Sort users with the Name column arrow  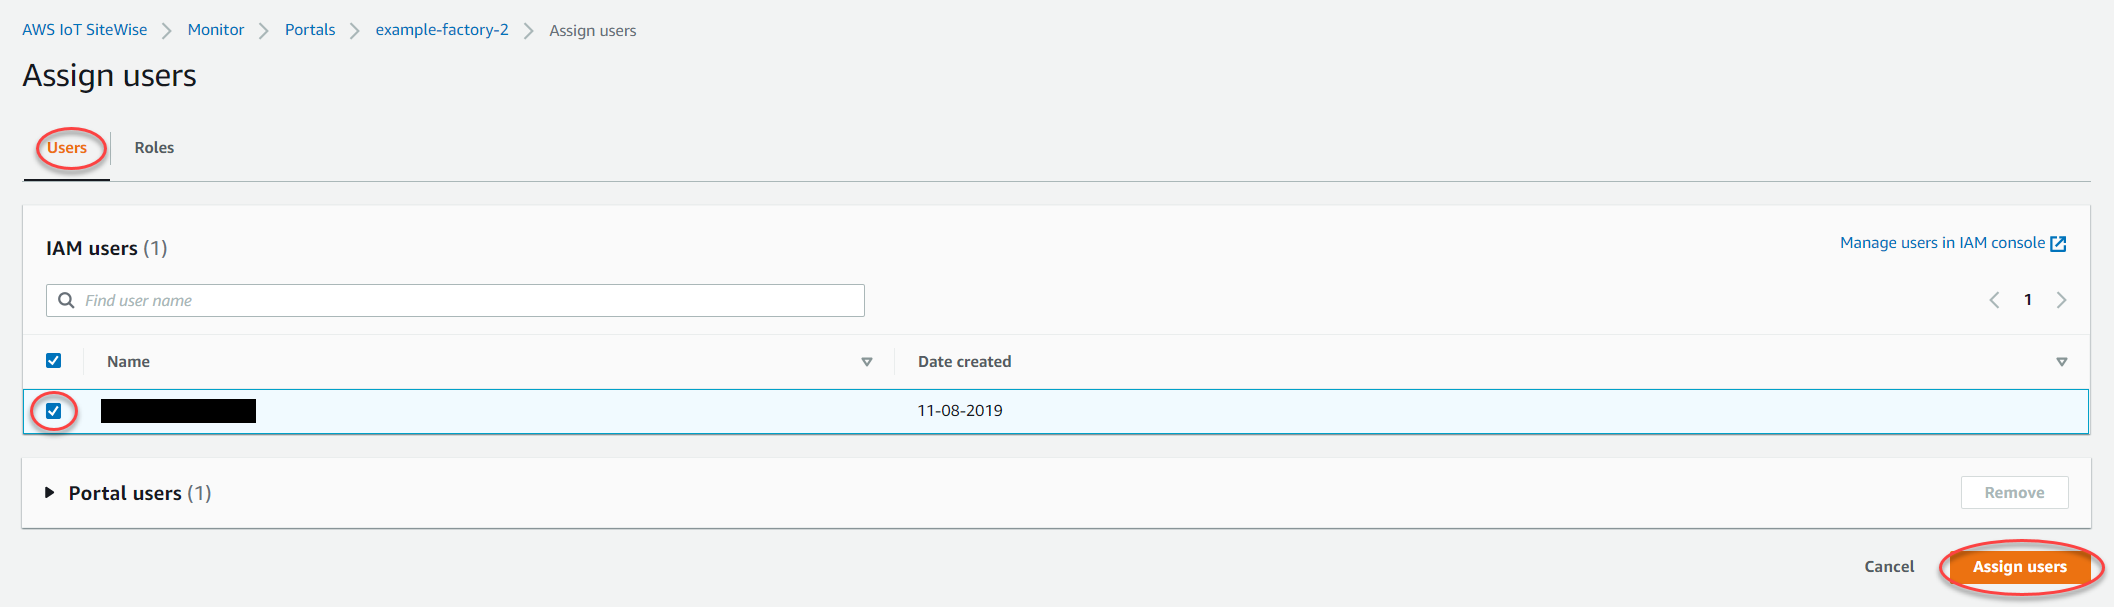pos(866,362)
